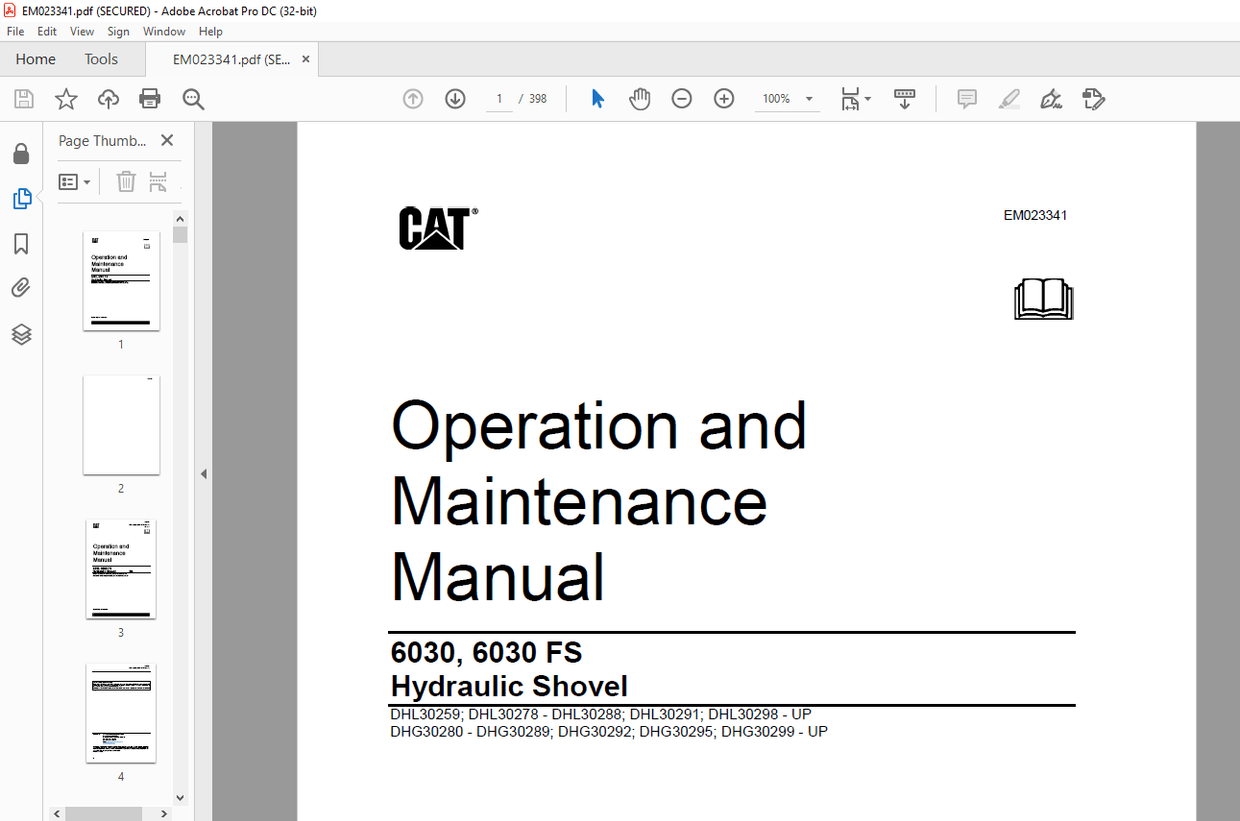
Task: Enable the highlight text tool
Action: [1009, 98]
